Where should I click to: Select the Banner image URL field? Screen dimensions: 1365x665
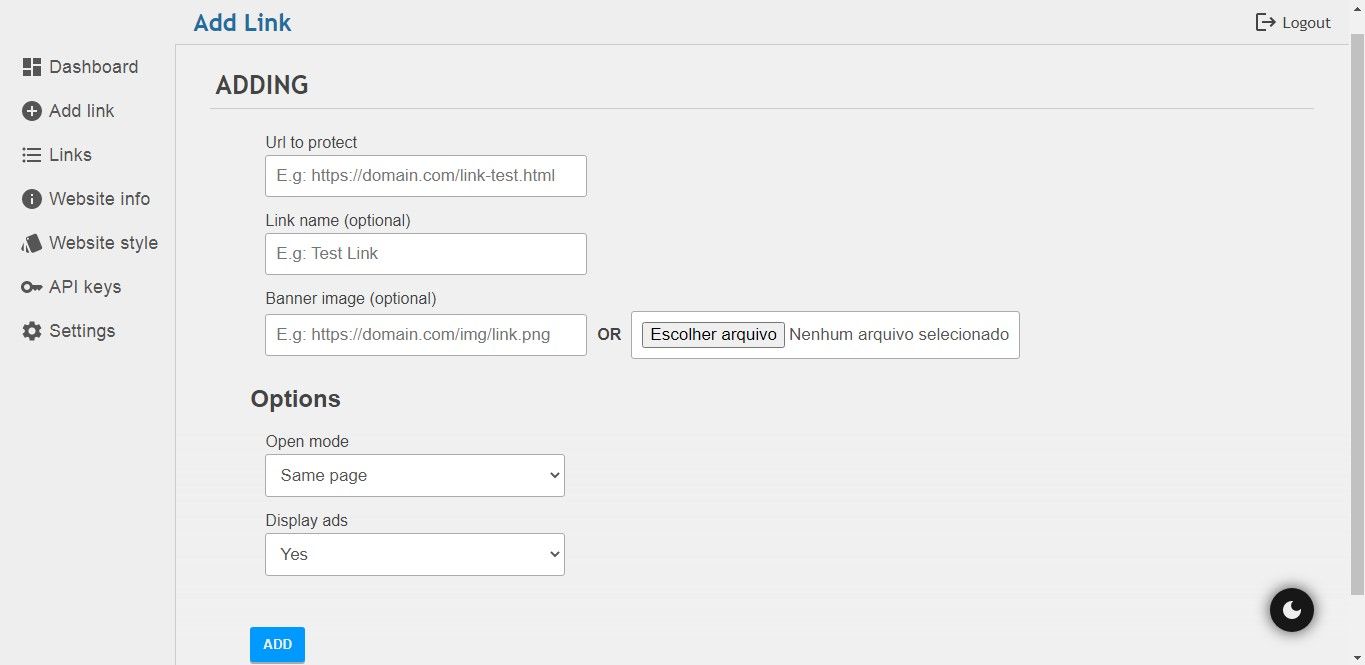425,335
